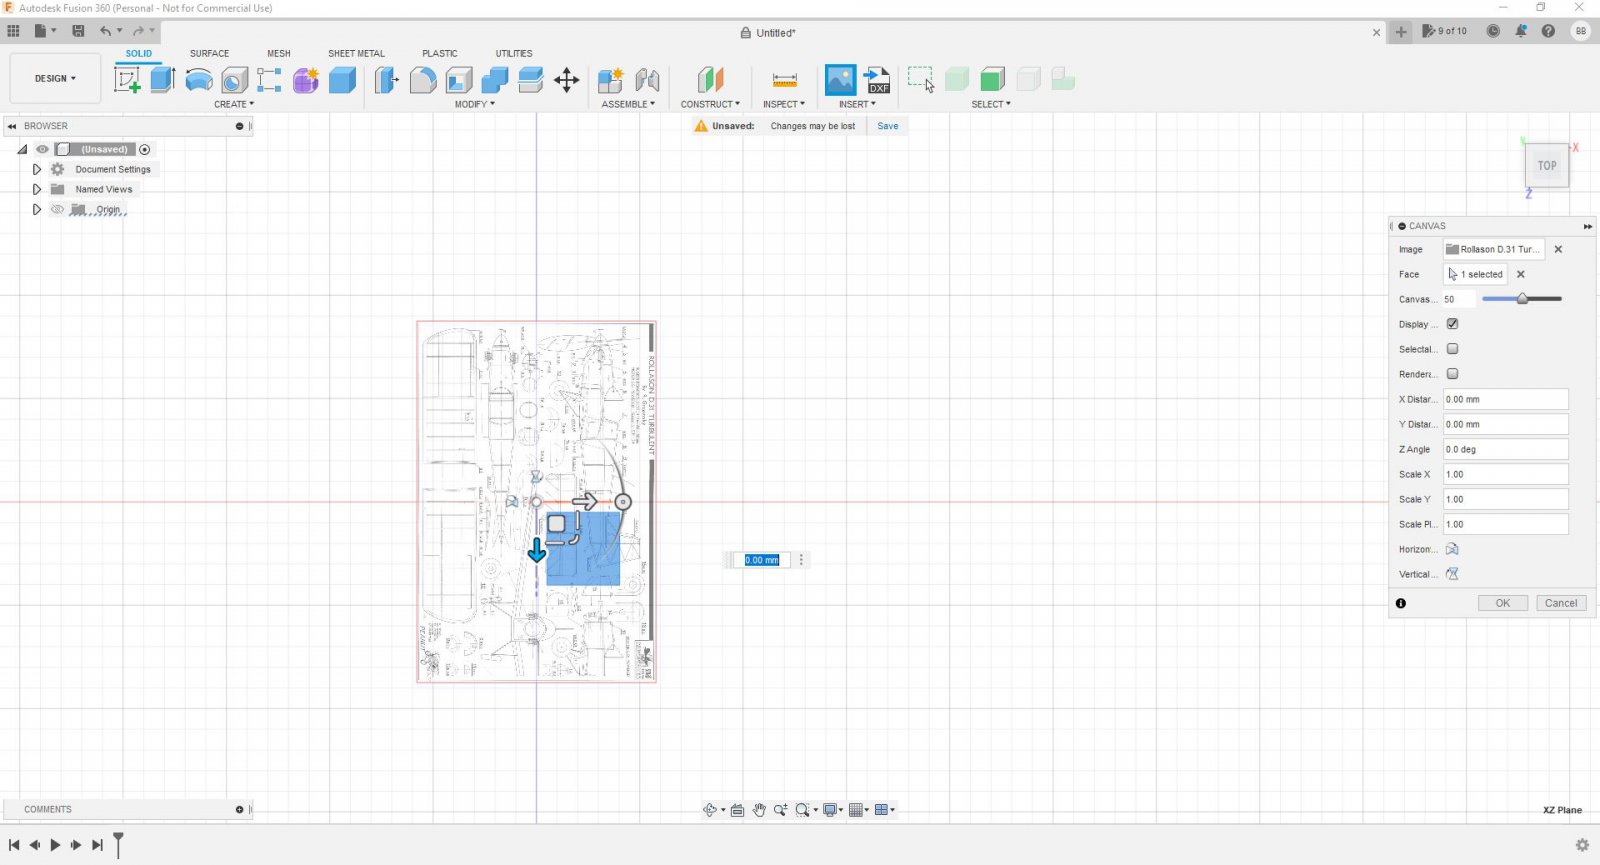Toggle visibility of the Unsaved component

(x=42, y=149)
